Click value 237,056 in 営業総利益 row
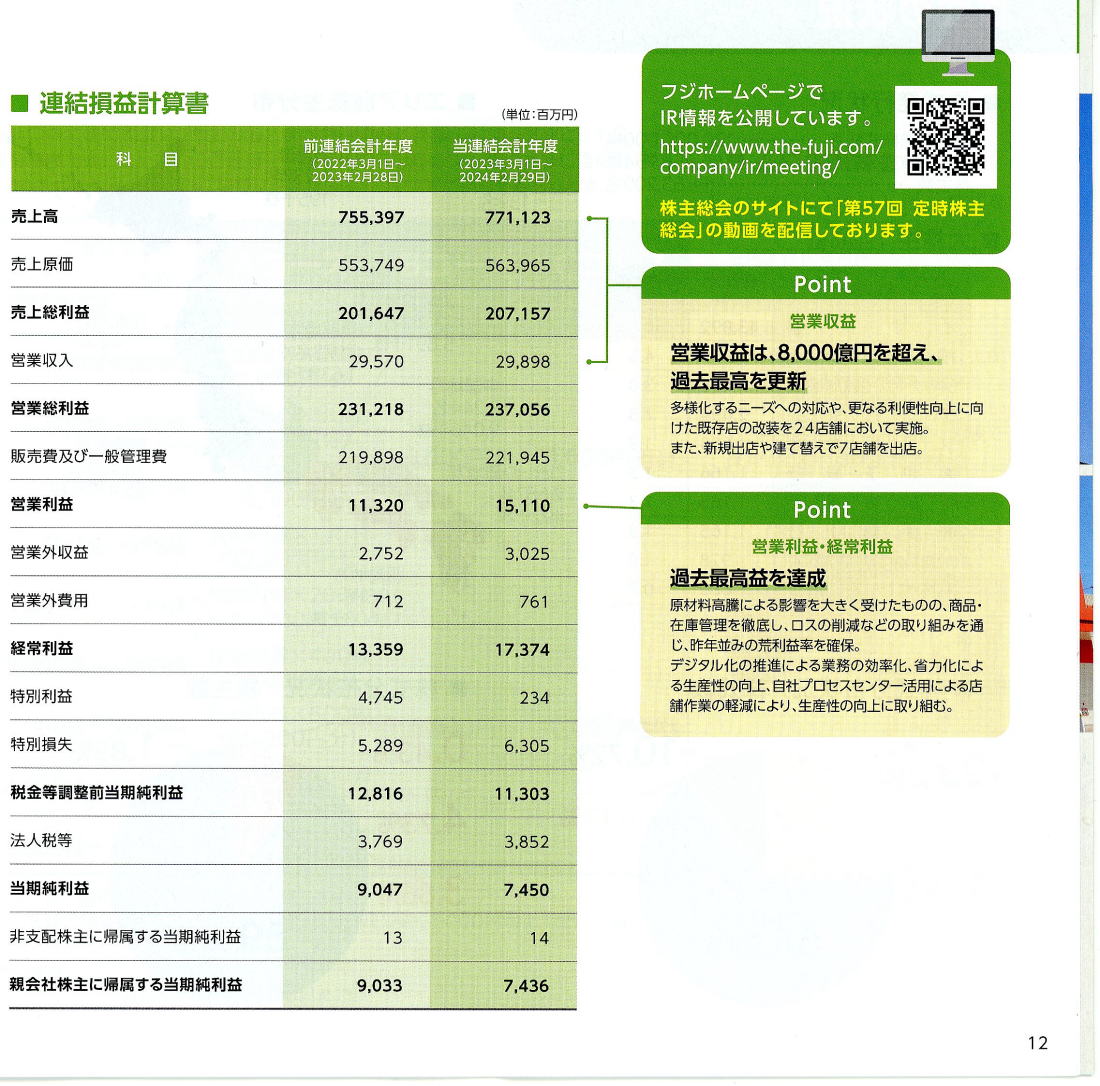The height and width of the screenshot is (1086, 1100). [518, 409]
